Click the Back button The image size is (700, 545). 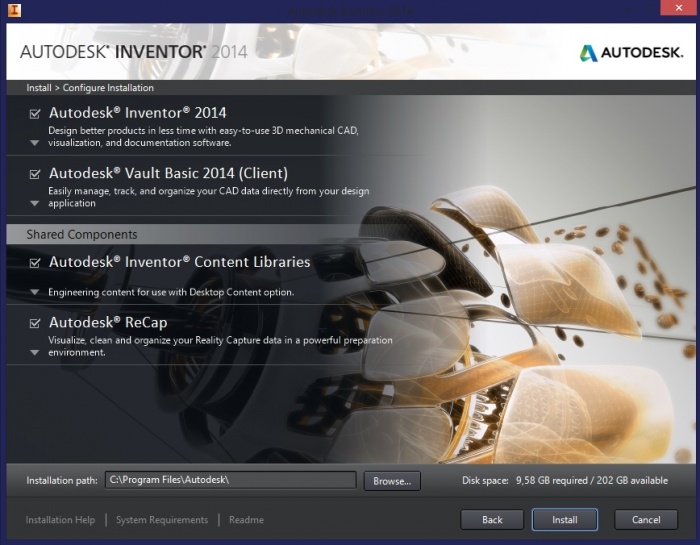point(492,520)
